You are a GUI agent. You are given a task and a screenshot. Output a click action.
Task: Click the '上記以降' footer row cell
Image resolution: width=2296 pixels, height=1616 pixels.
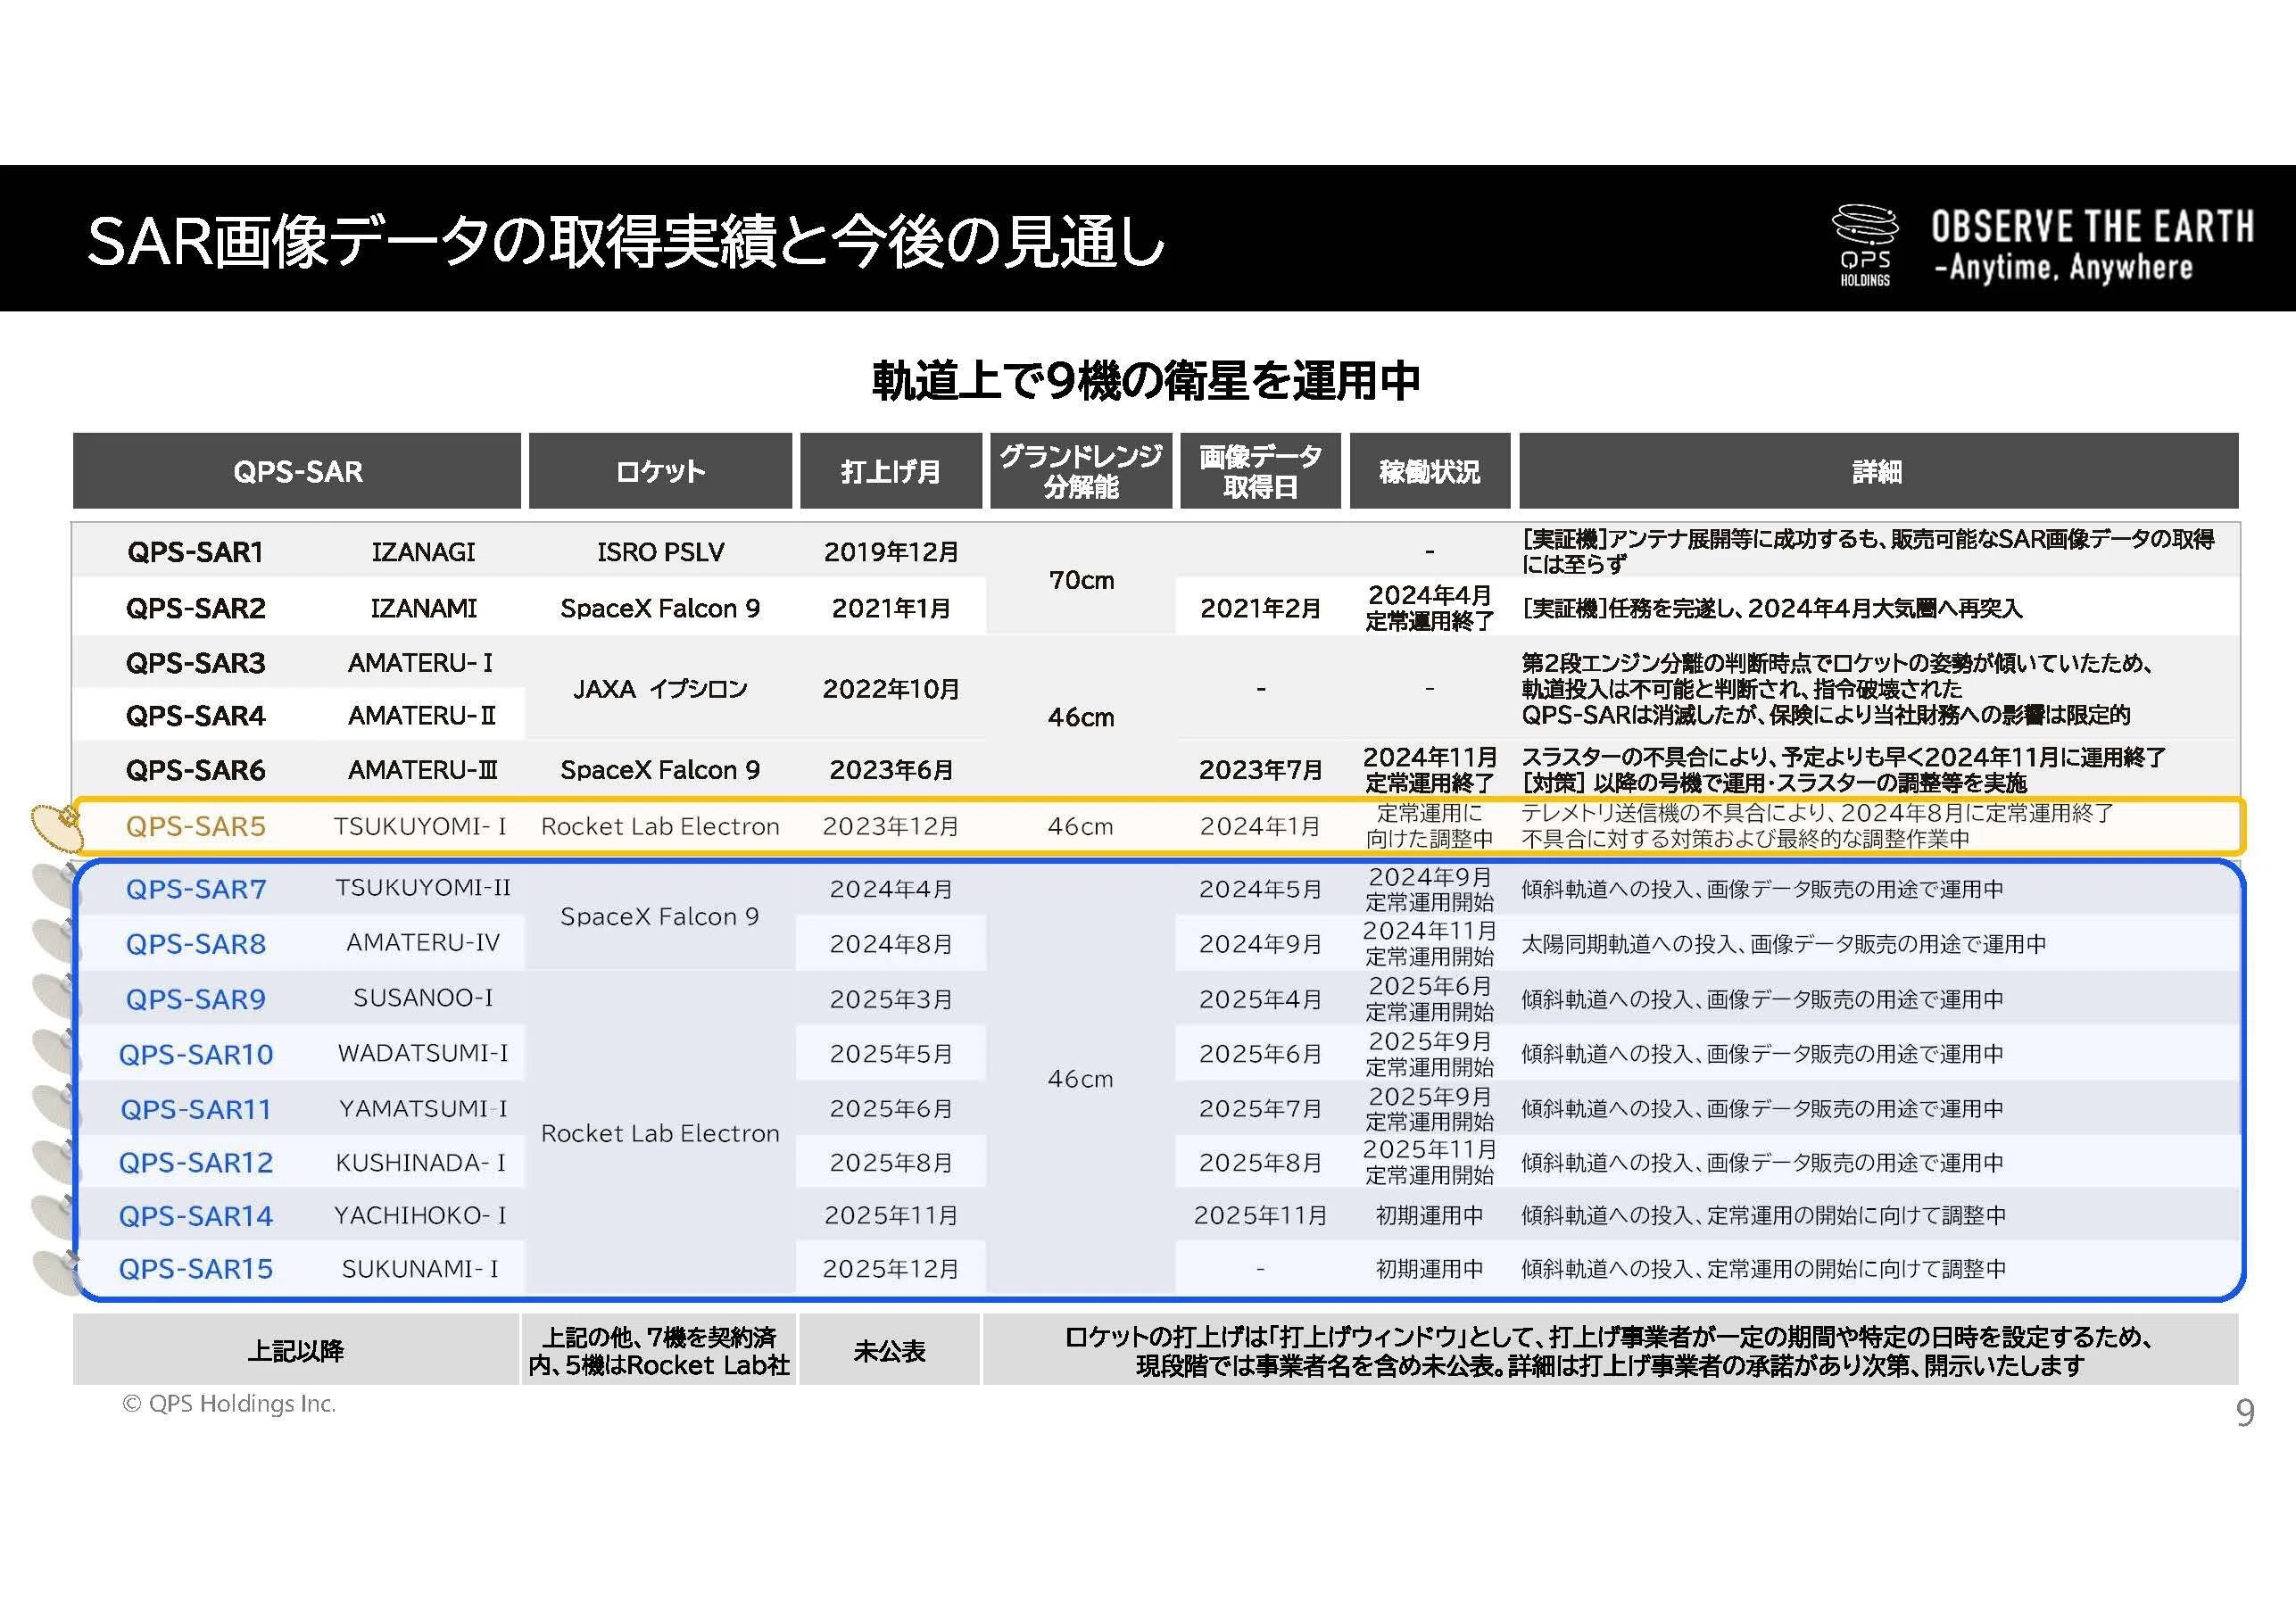pos(296,1350)
